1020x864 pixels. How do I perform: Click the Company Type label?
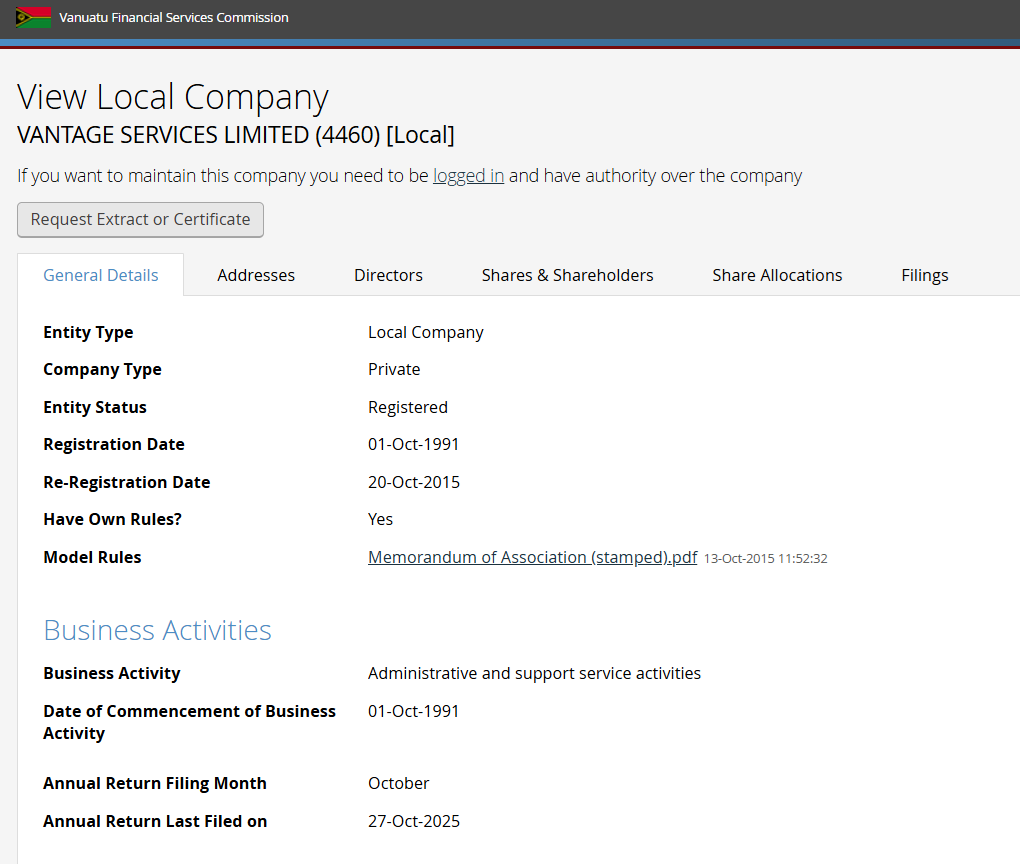[x=103, y=370]
